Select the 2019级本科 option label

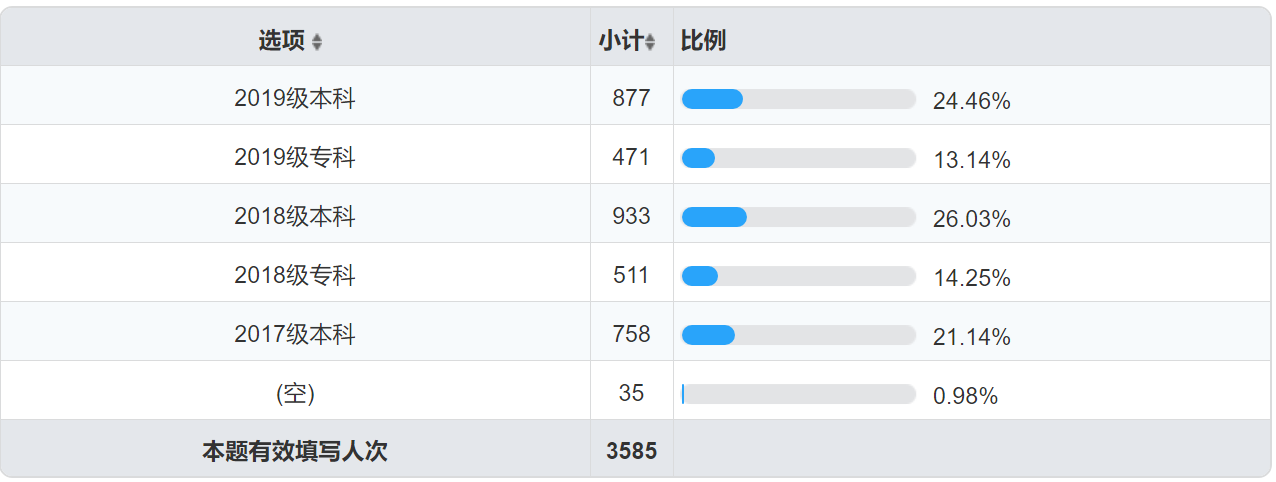[295, 99]
